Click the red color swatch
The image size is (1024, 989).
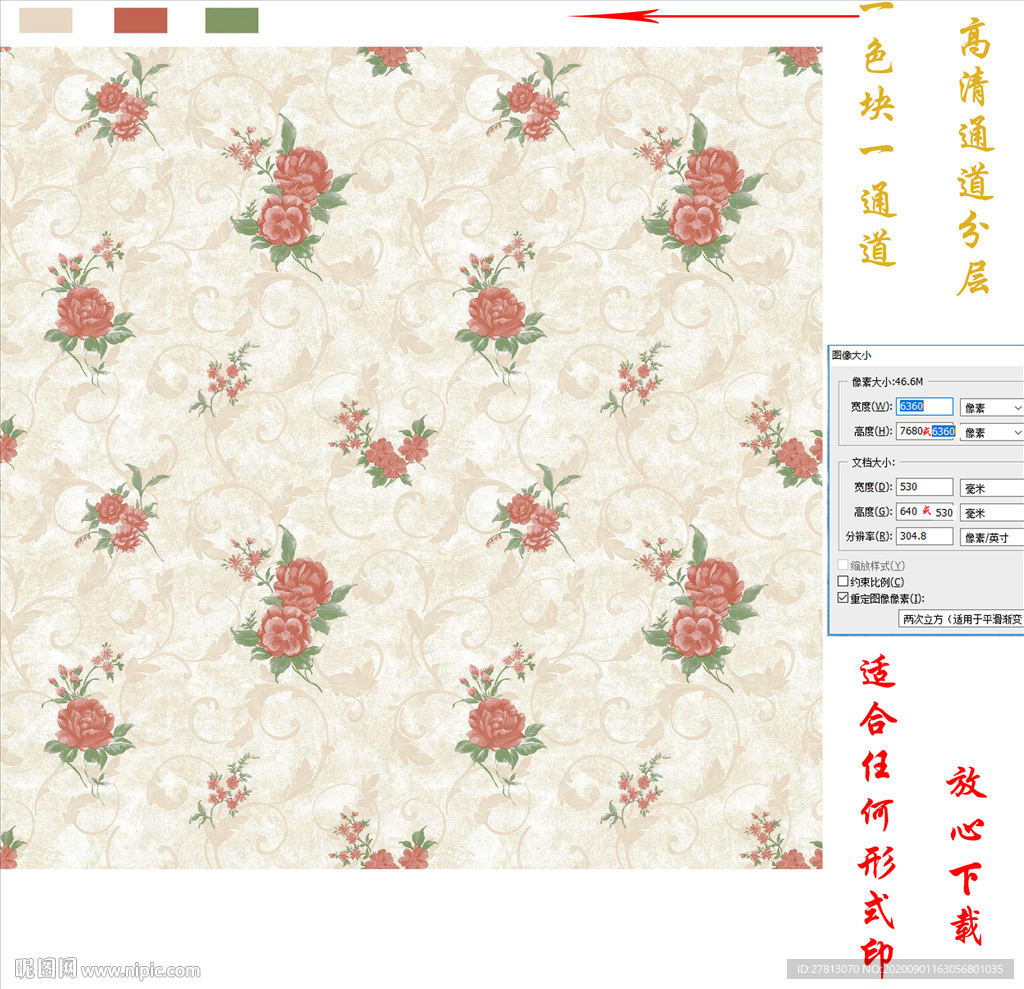(140, 20)
